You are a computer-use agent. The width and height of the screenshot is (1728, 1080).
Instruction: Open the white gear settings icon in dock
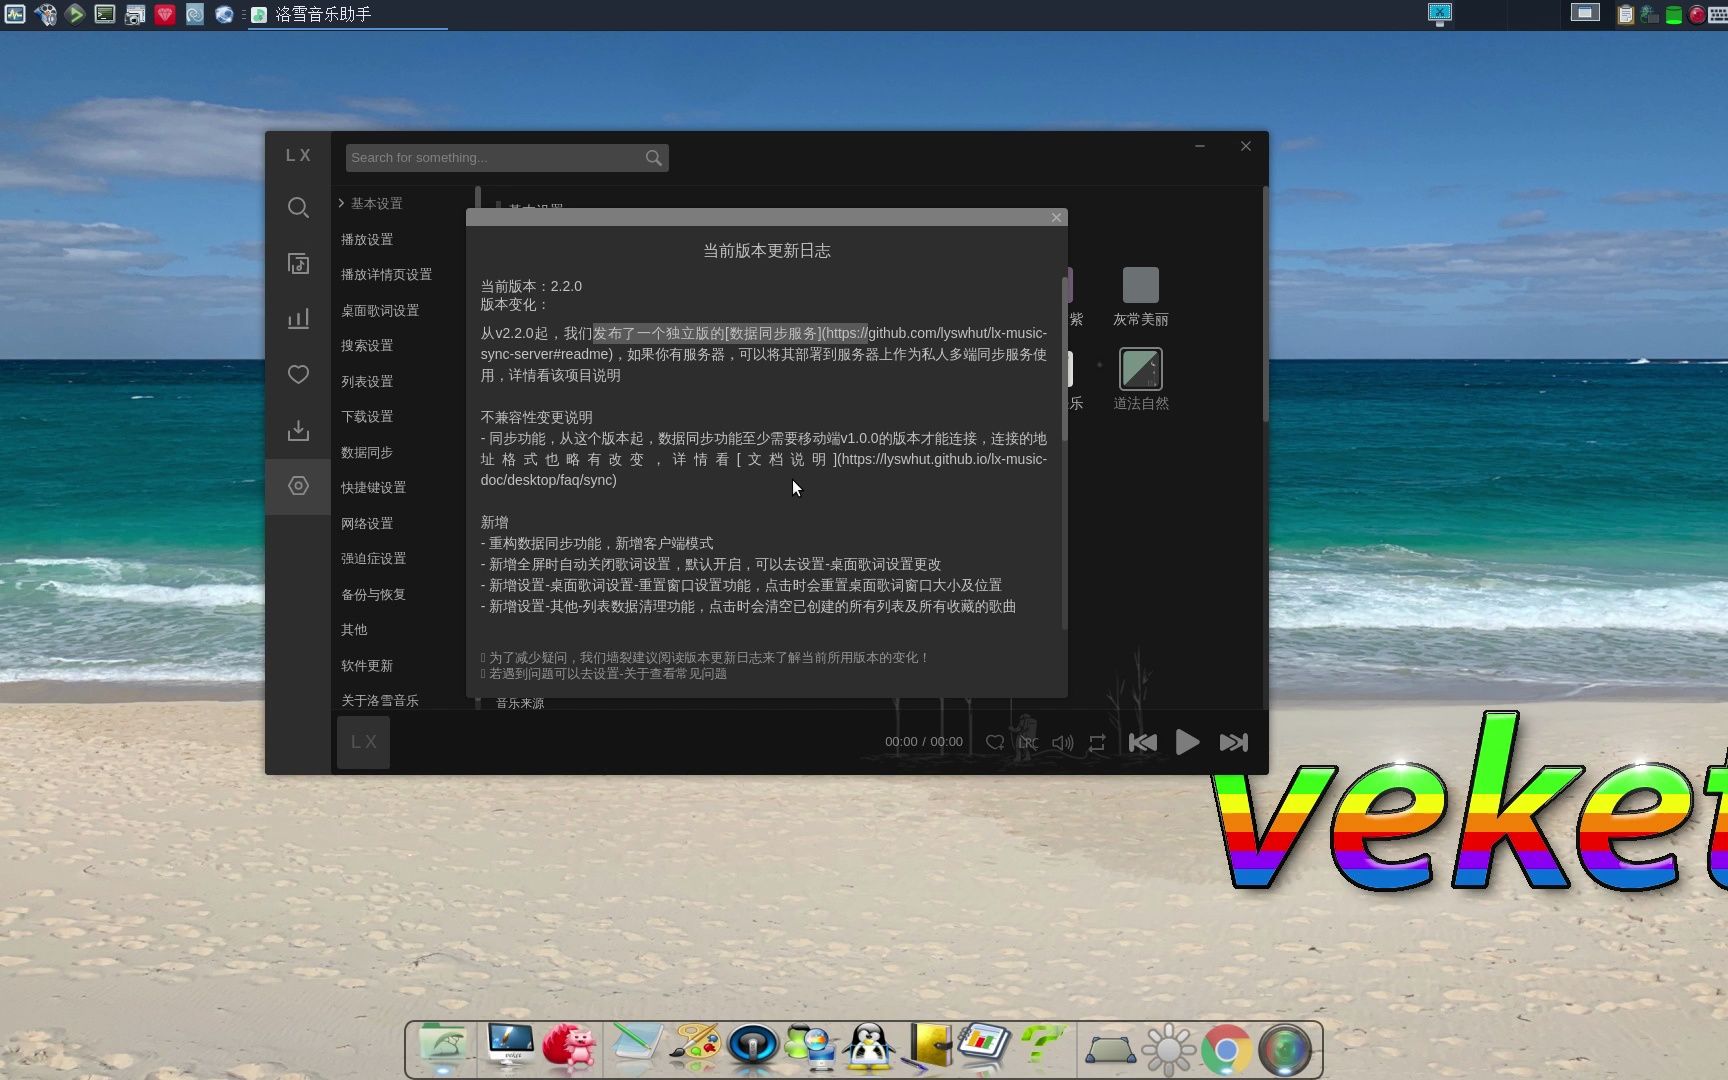1168,1050
